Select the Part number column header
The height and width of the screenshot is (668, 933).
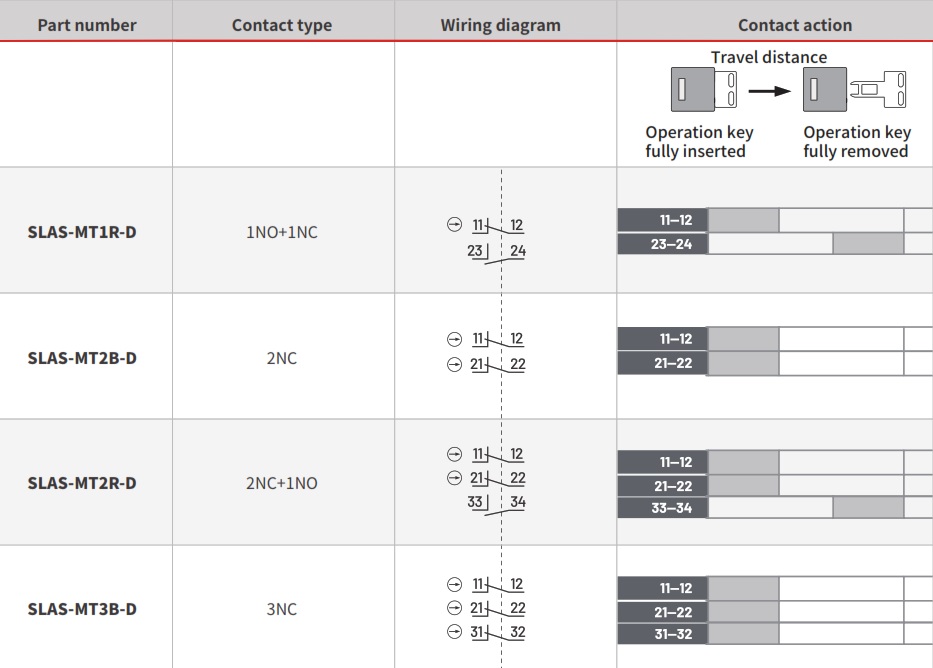pos(86,25)
